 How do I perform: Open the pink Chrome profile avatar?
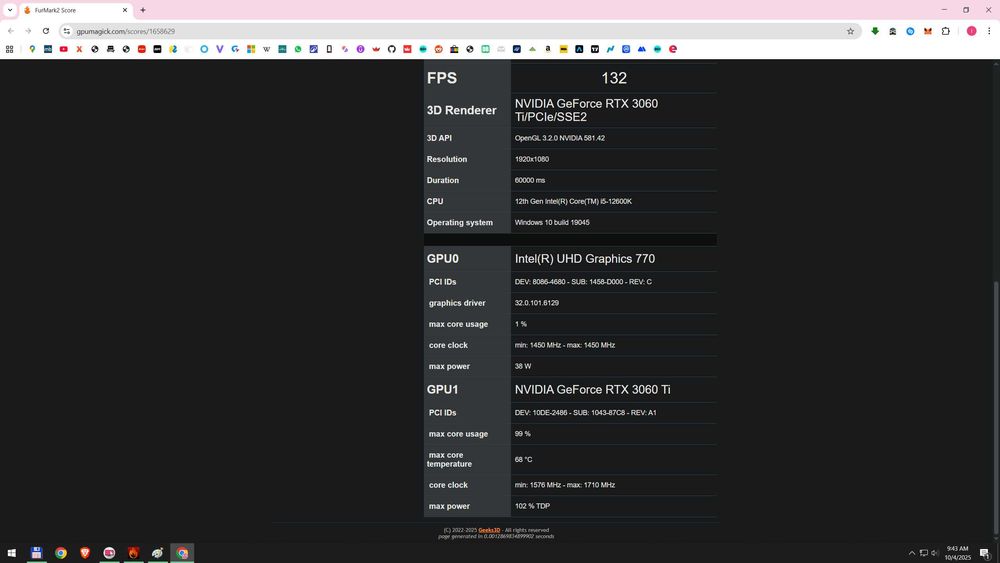coord(971,31)
